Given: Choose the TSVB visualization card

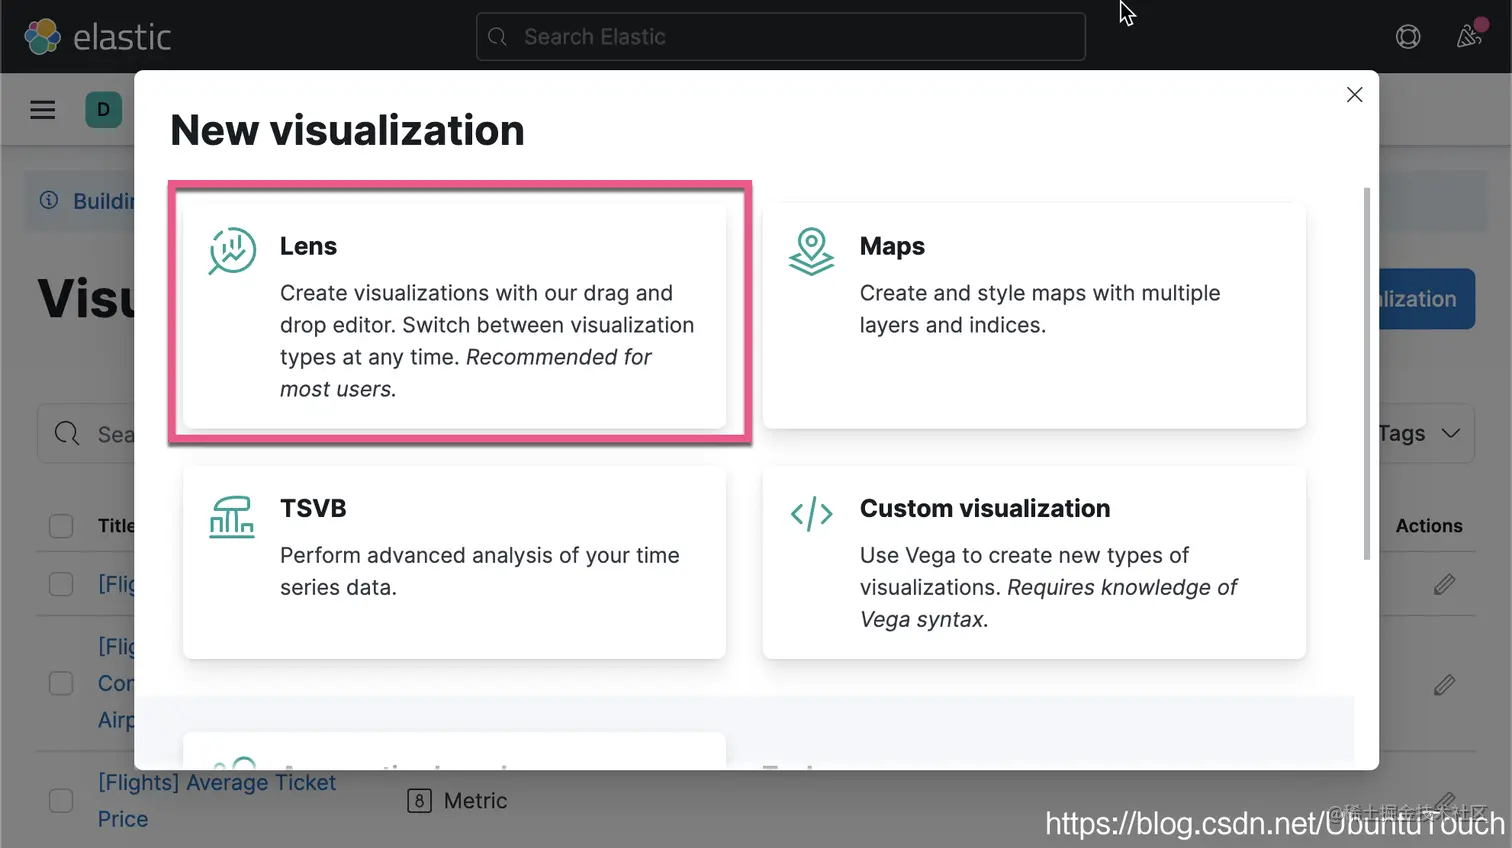Looking at the screenshot, I should 455,562.
